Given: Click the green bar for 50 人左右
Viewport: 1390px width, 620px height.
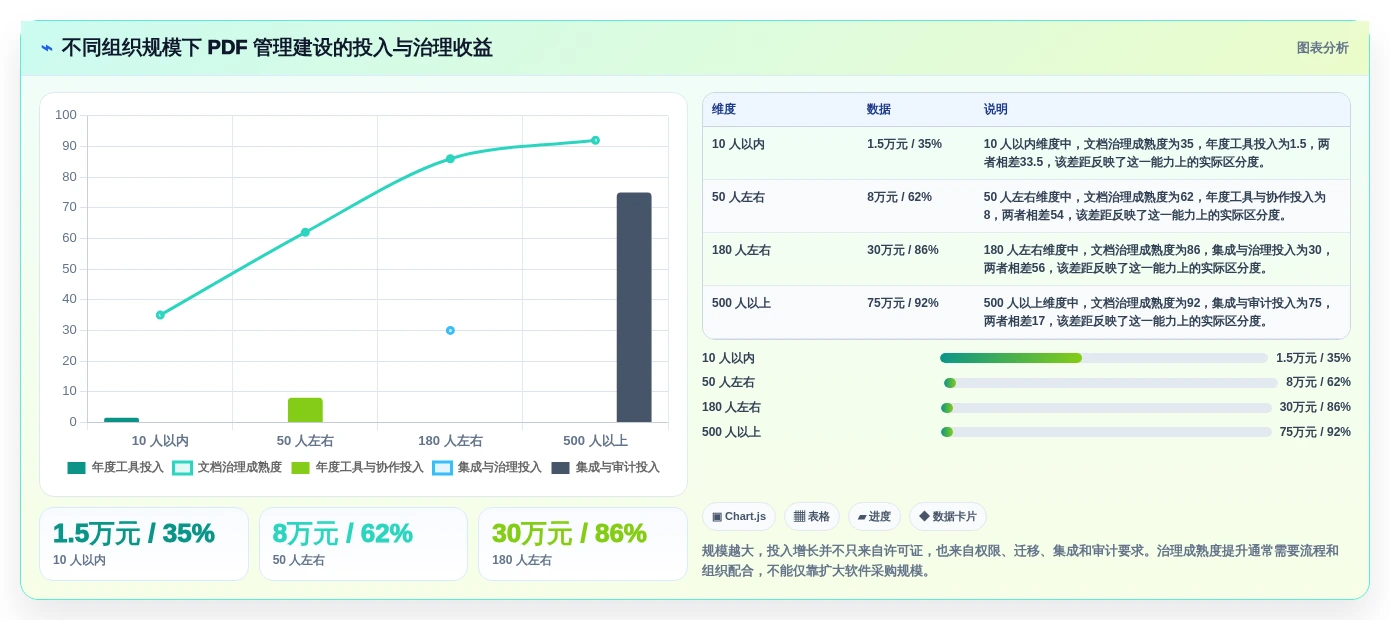Looking at the screenshot, I should (305, 410).
